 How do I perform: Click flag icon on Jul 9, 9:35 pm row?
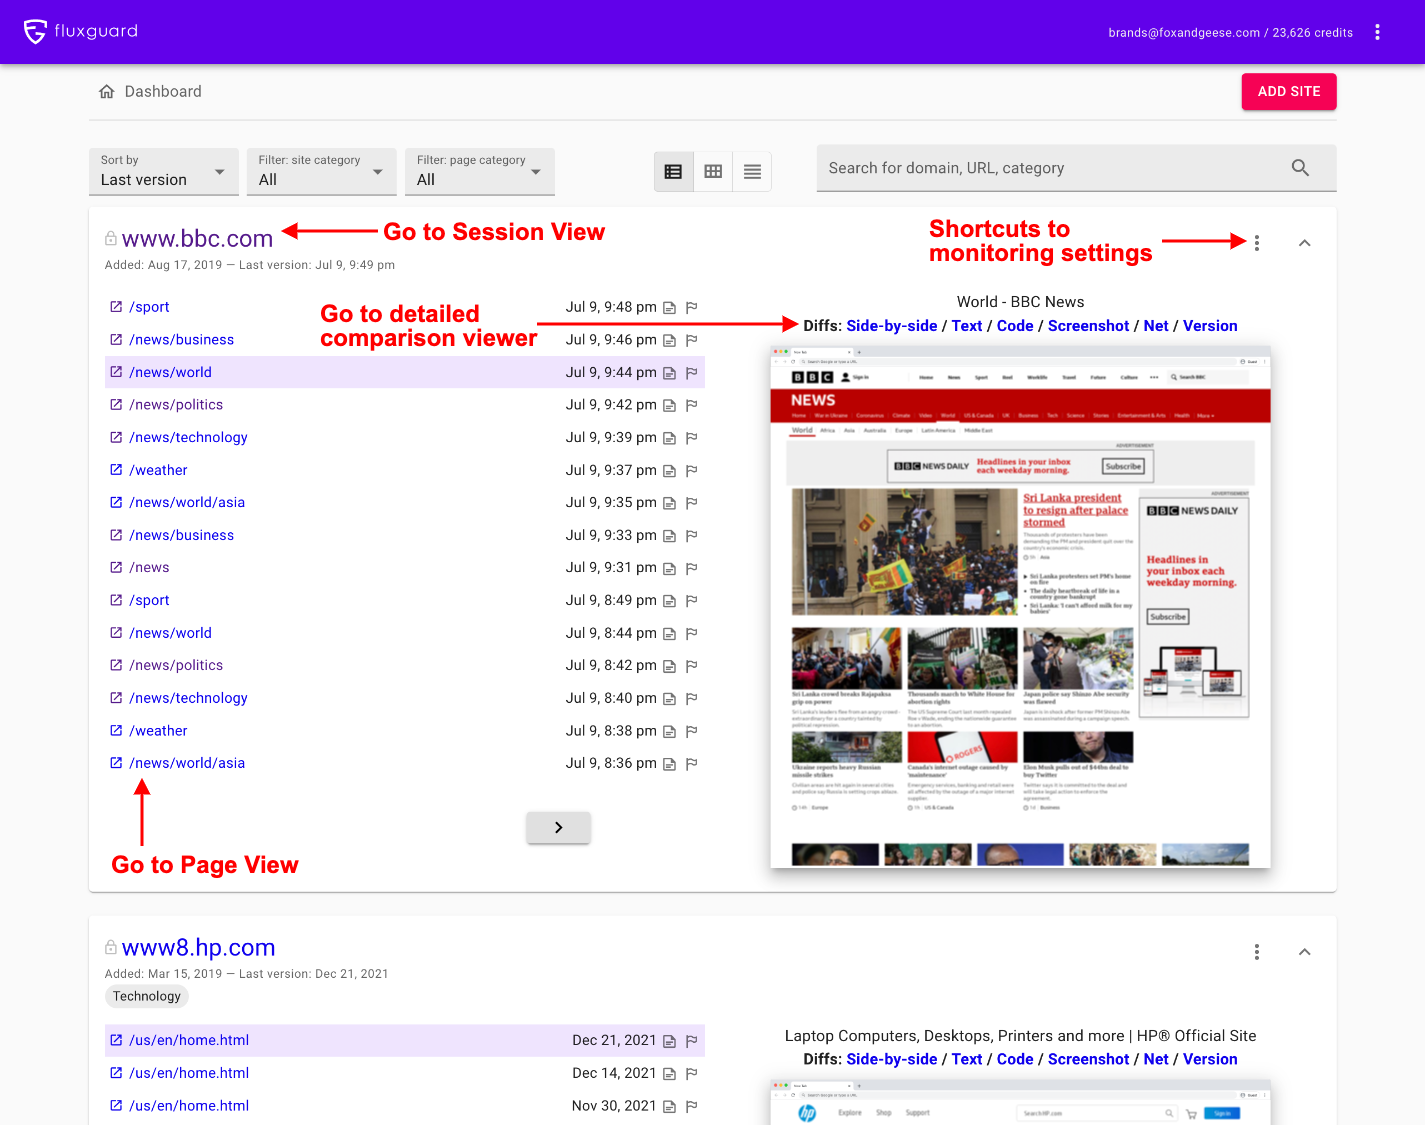point(691,503)
